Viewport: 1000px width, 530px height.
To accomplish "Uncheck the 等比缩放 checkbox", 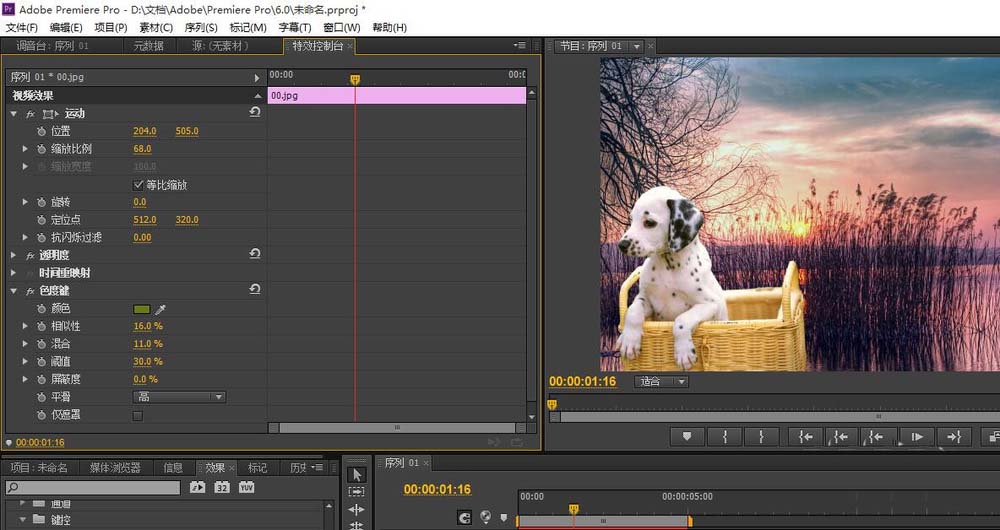I will [138, 185].
